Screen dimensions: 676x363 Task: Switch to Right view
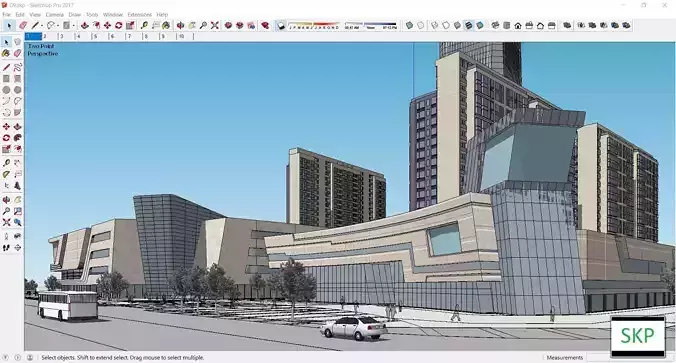point(529,25)
